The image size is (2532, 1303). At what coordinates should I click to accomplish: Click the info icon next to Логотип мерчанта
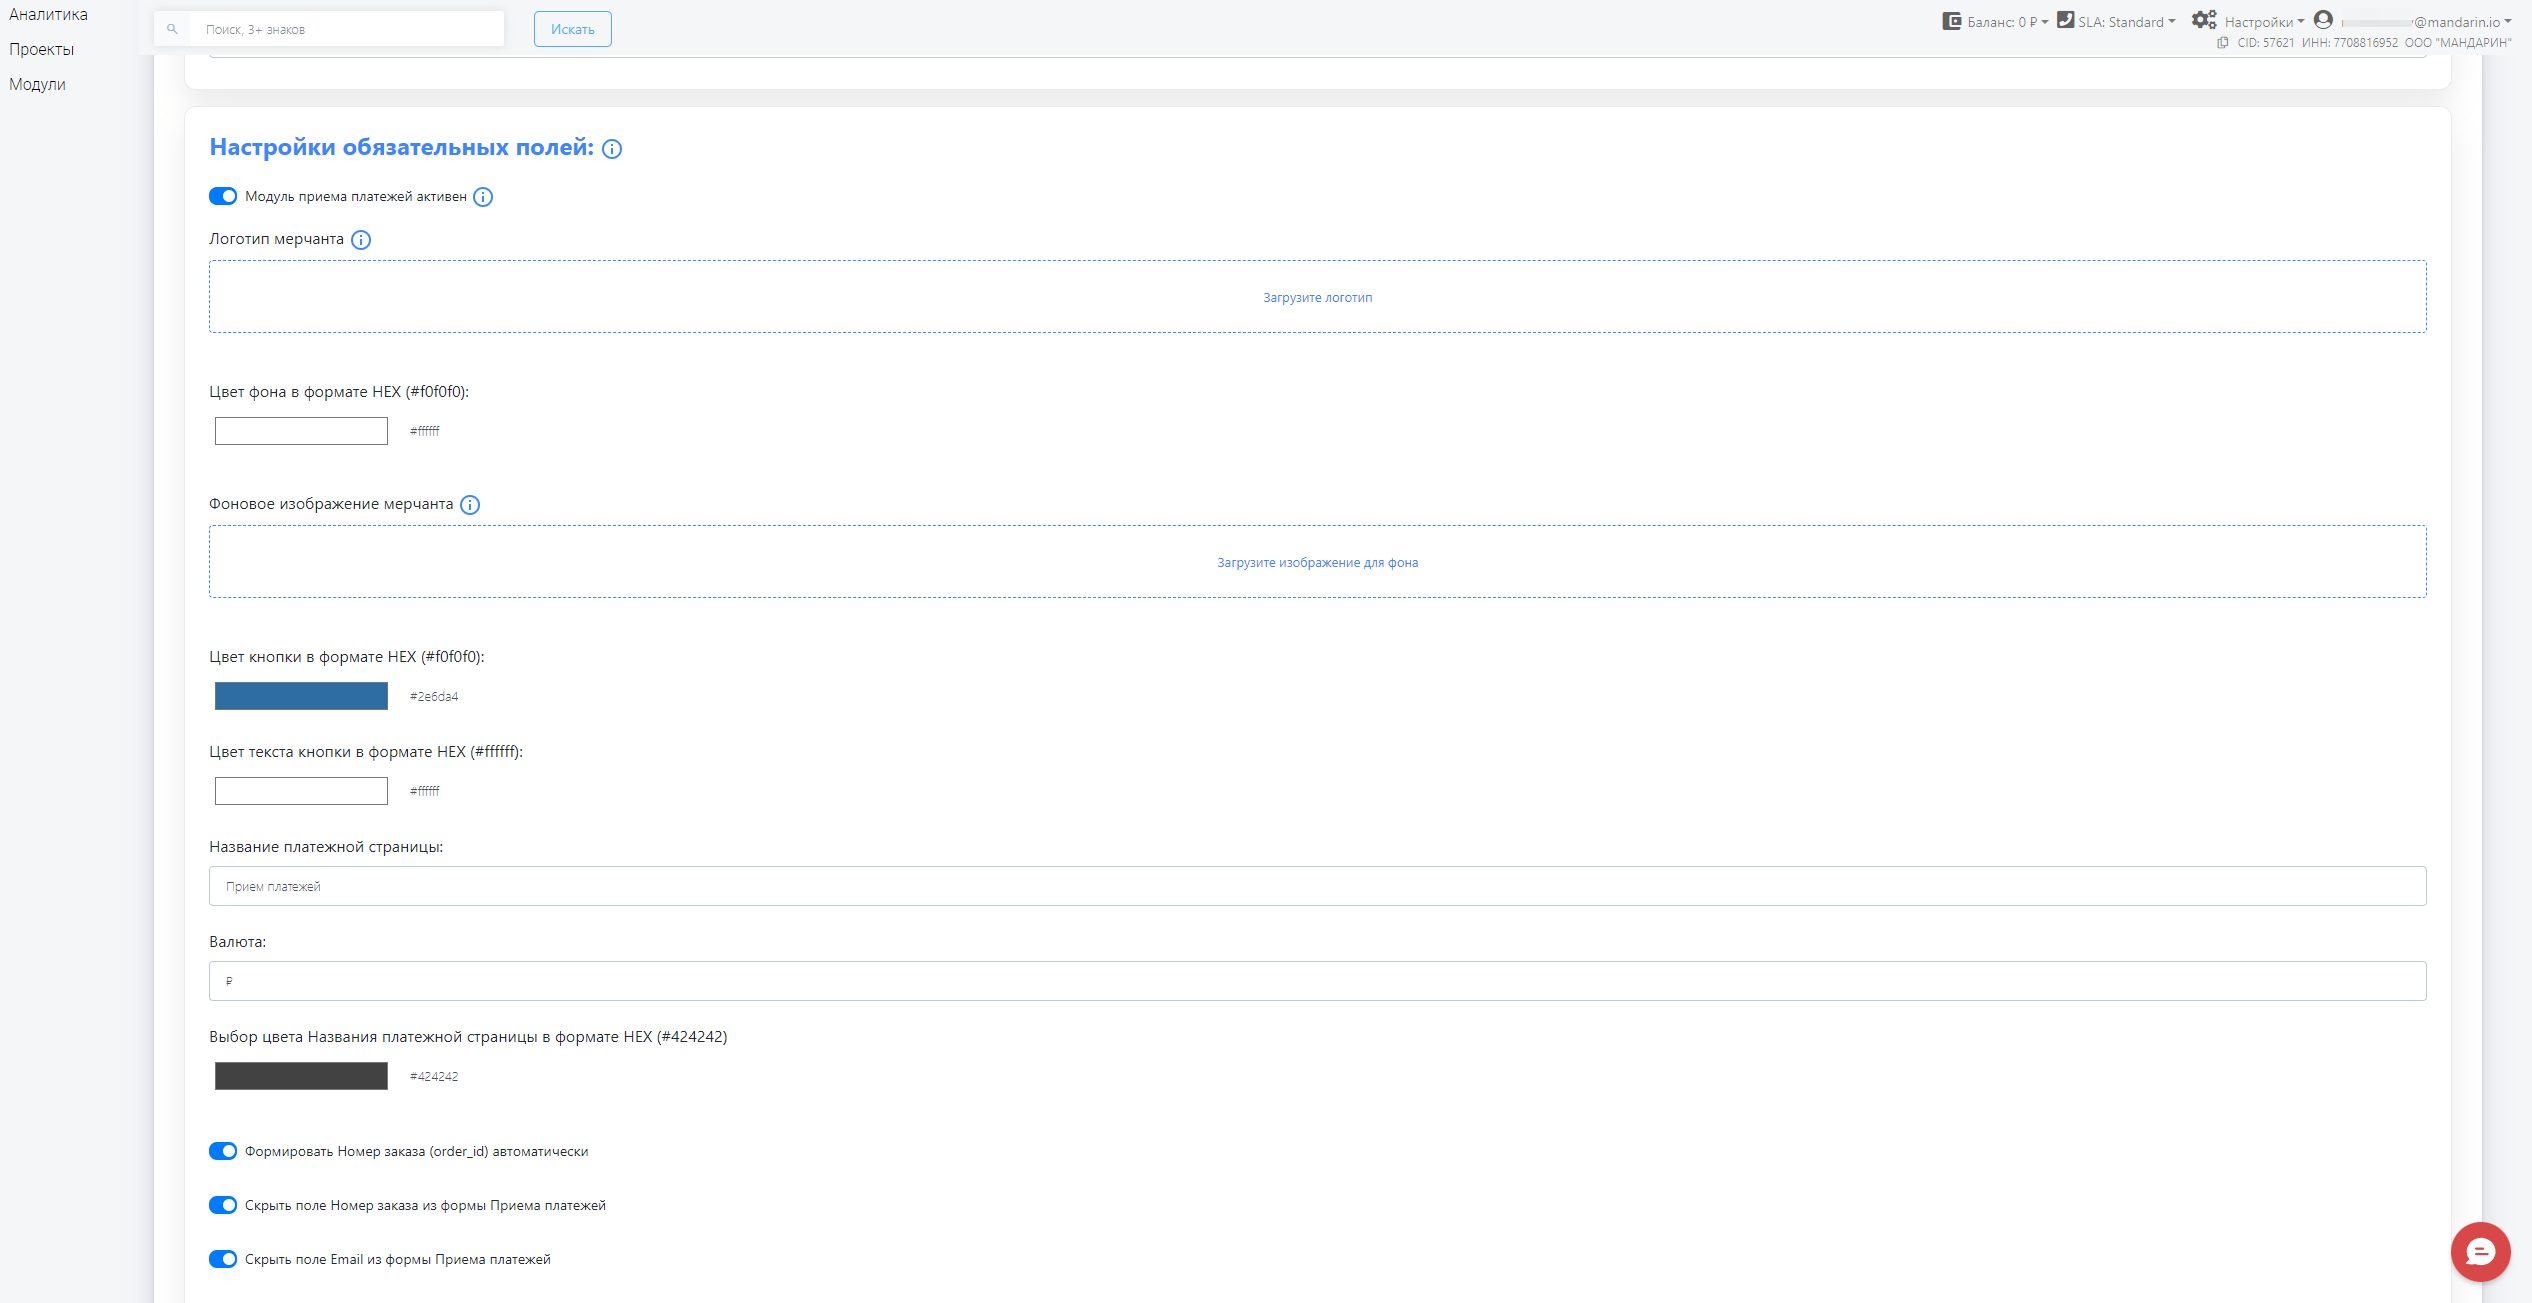tap(361, 240)
